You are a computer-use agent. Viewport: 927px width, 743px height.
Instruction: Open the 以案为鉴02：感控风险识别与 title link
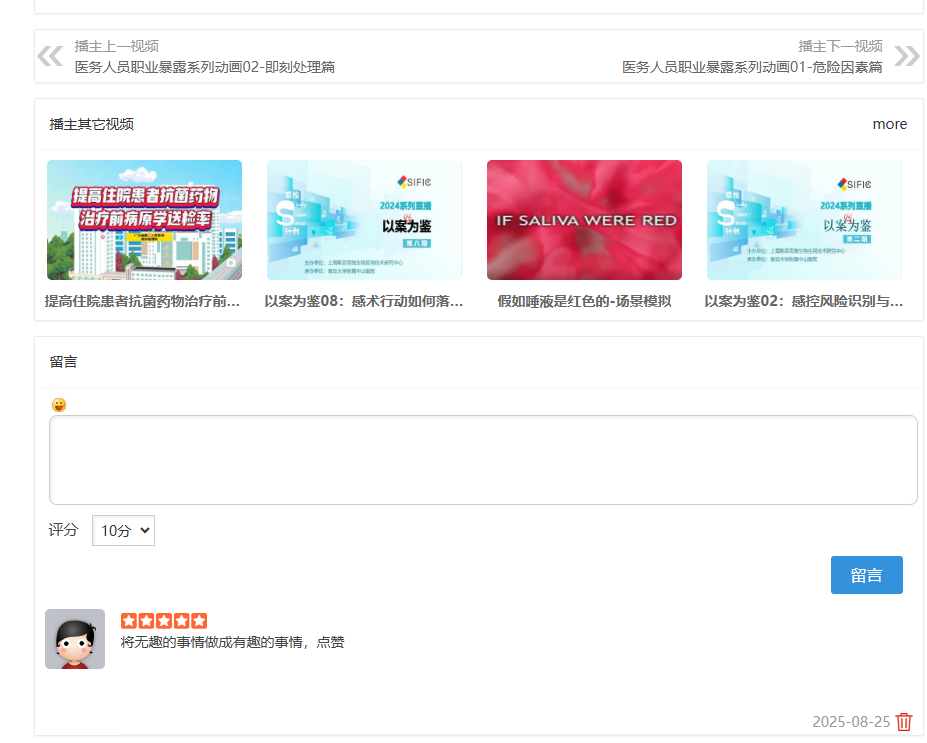[x=803, y=300]
